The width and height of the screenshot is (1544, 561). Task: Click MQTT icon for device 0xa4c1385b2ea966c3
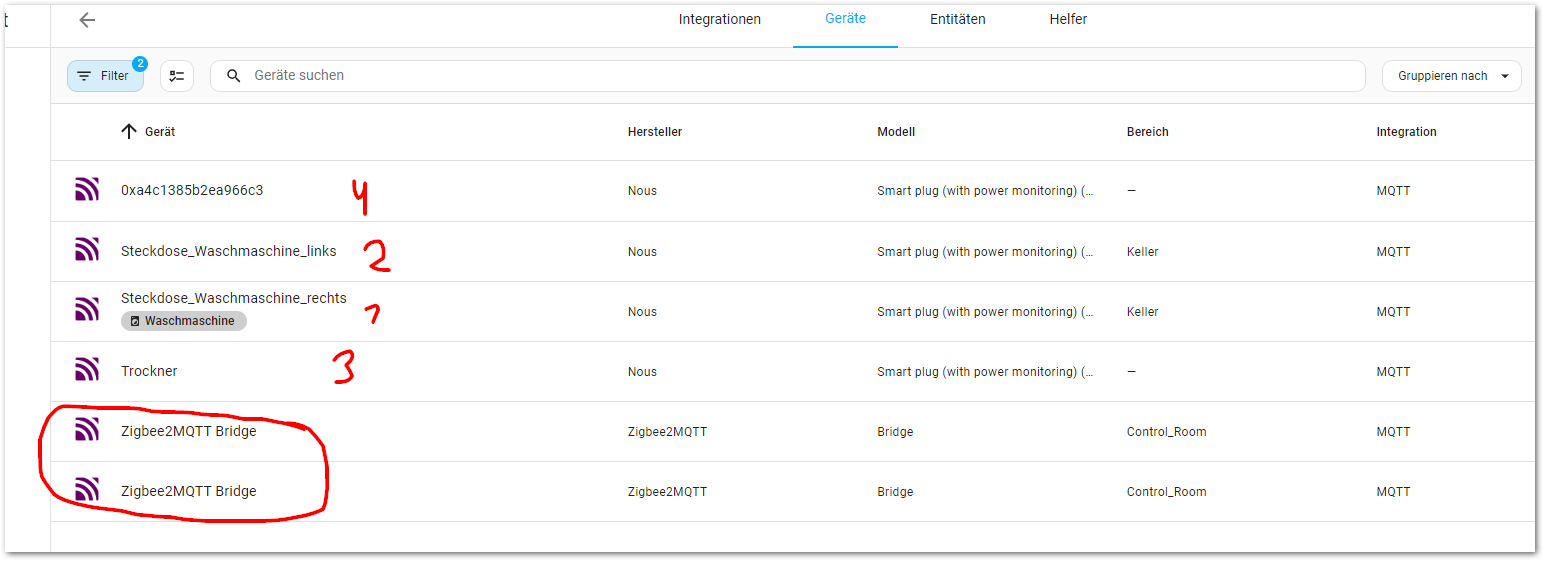pos(87,190)
